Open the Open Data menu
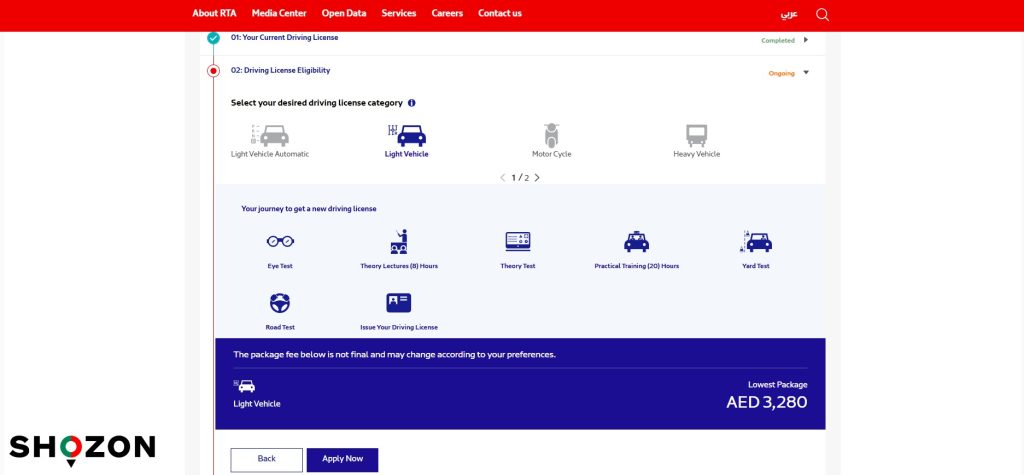 click(x=344, y=13)
